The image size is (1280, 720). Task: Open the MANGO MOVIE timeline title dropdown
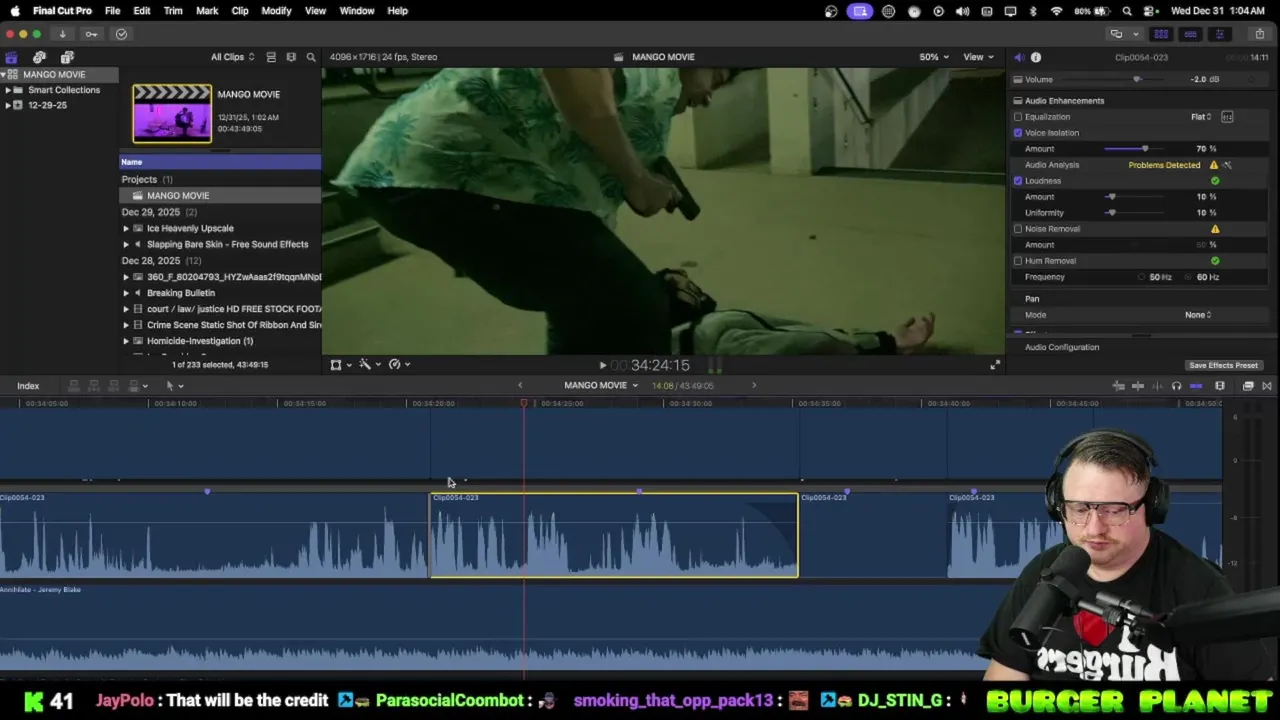pyautogui.click(x=601, y=386)
